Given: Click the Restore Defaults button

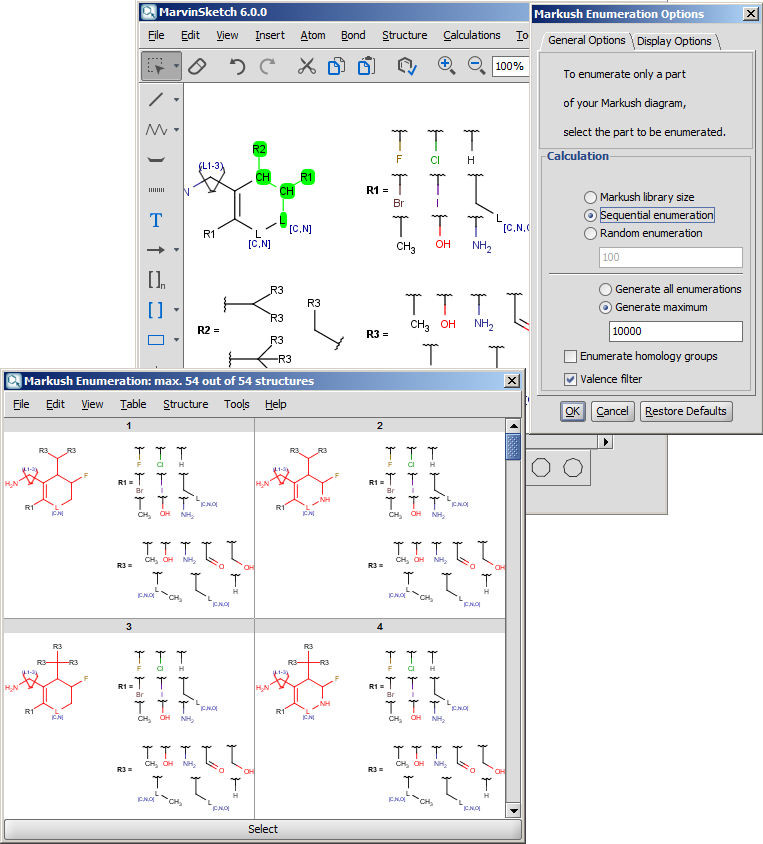Looking at the screenshot, I should tap(686, 411).
